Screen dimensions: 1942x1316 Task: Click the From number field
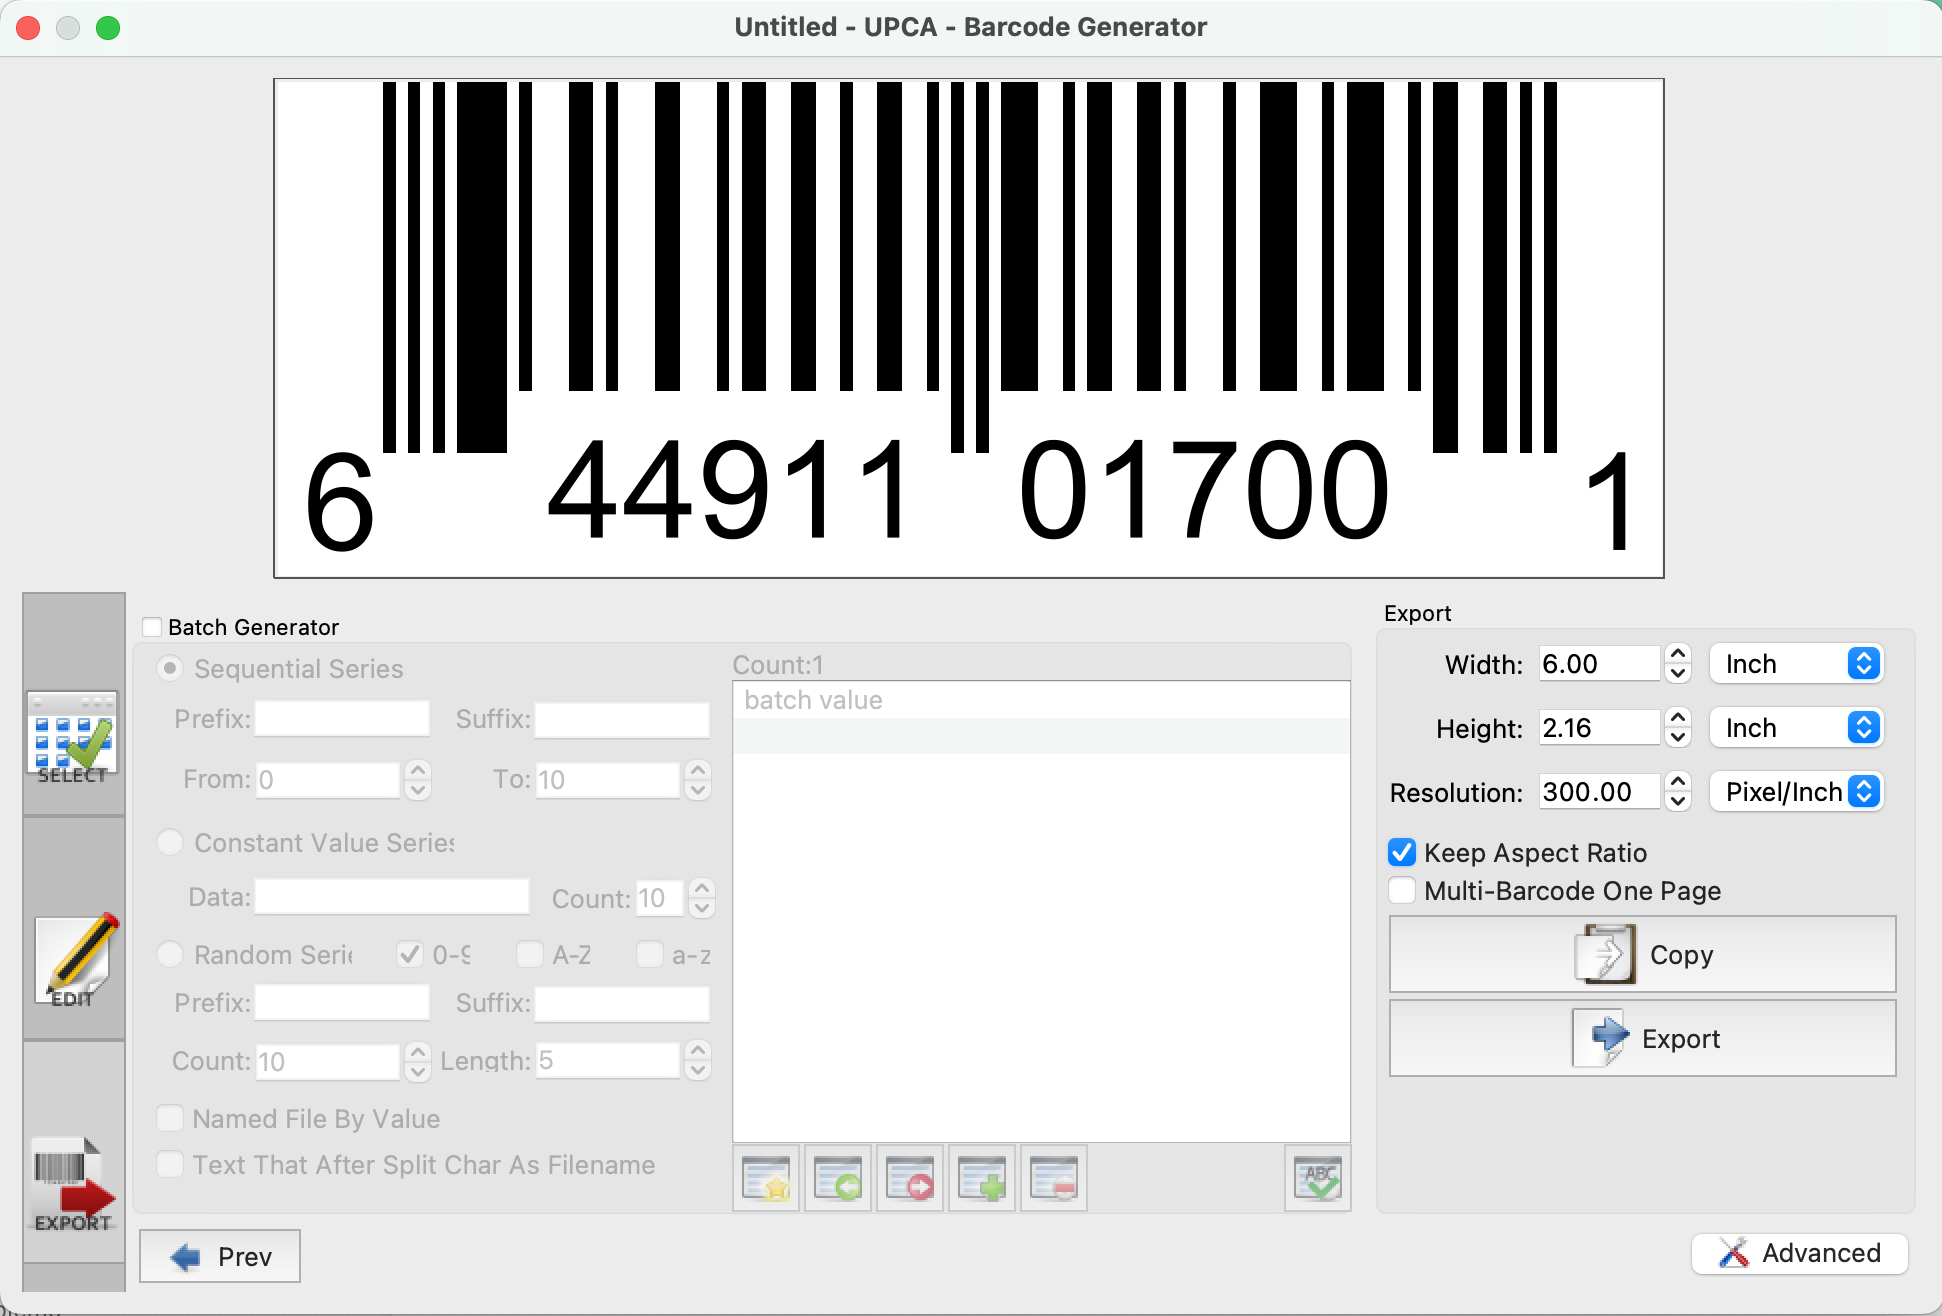pos(328,780)
